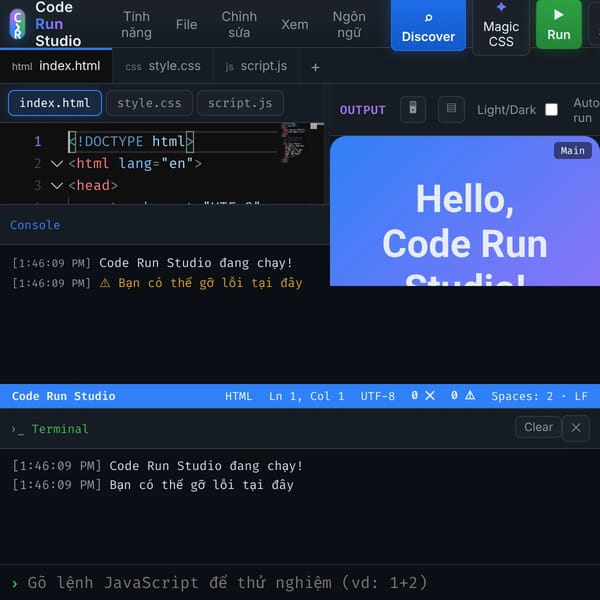Click the error count X icon

pos(430,396)
